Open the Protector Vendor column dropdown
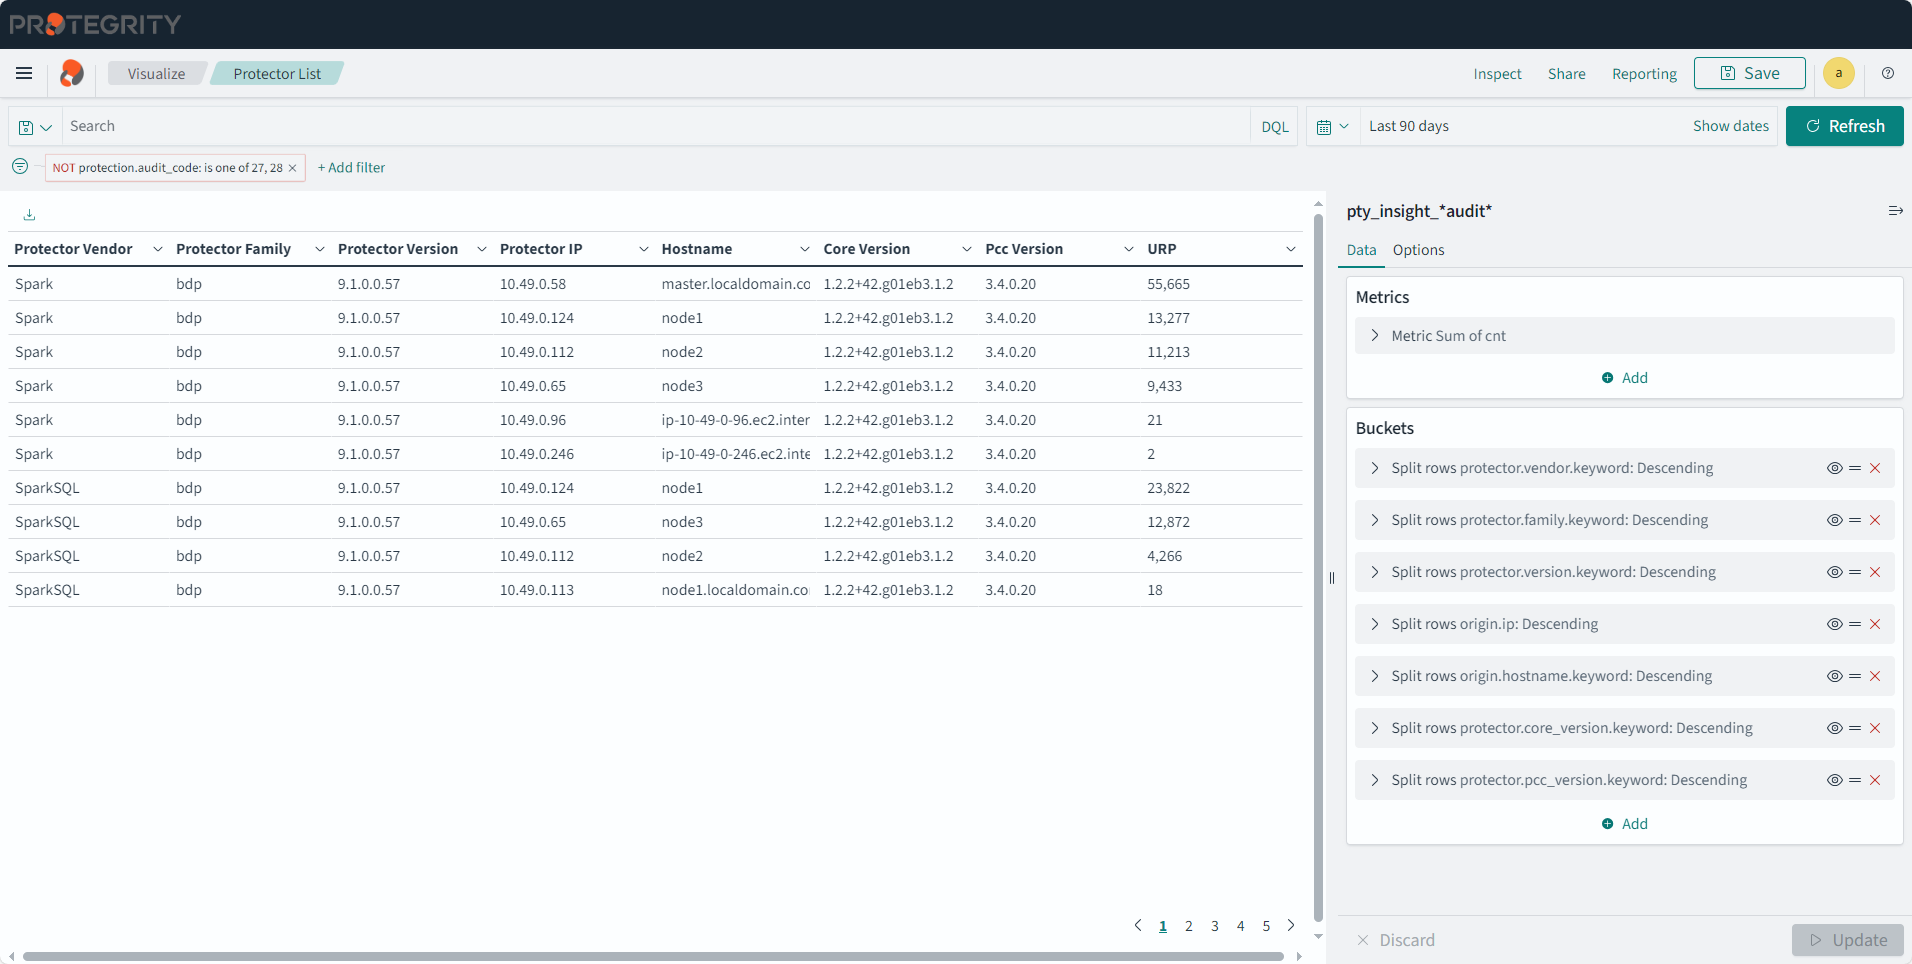 click(157, 249)
